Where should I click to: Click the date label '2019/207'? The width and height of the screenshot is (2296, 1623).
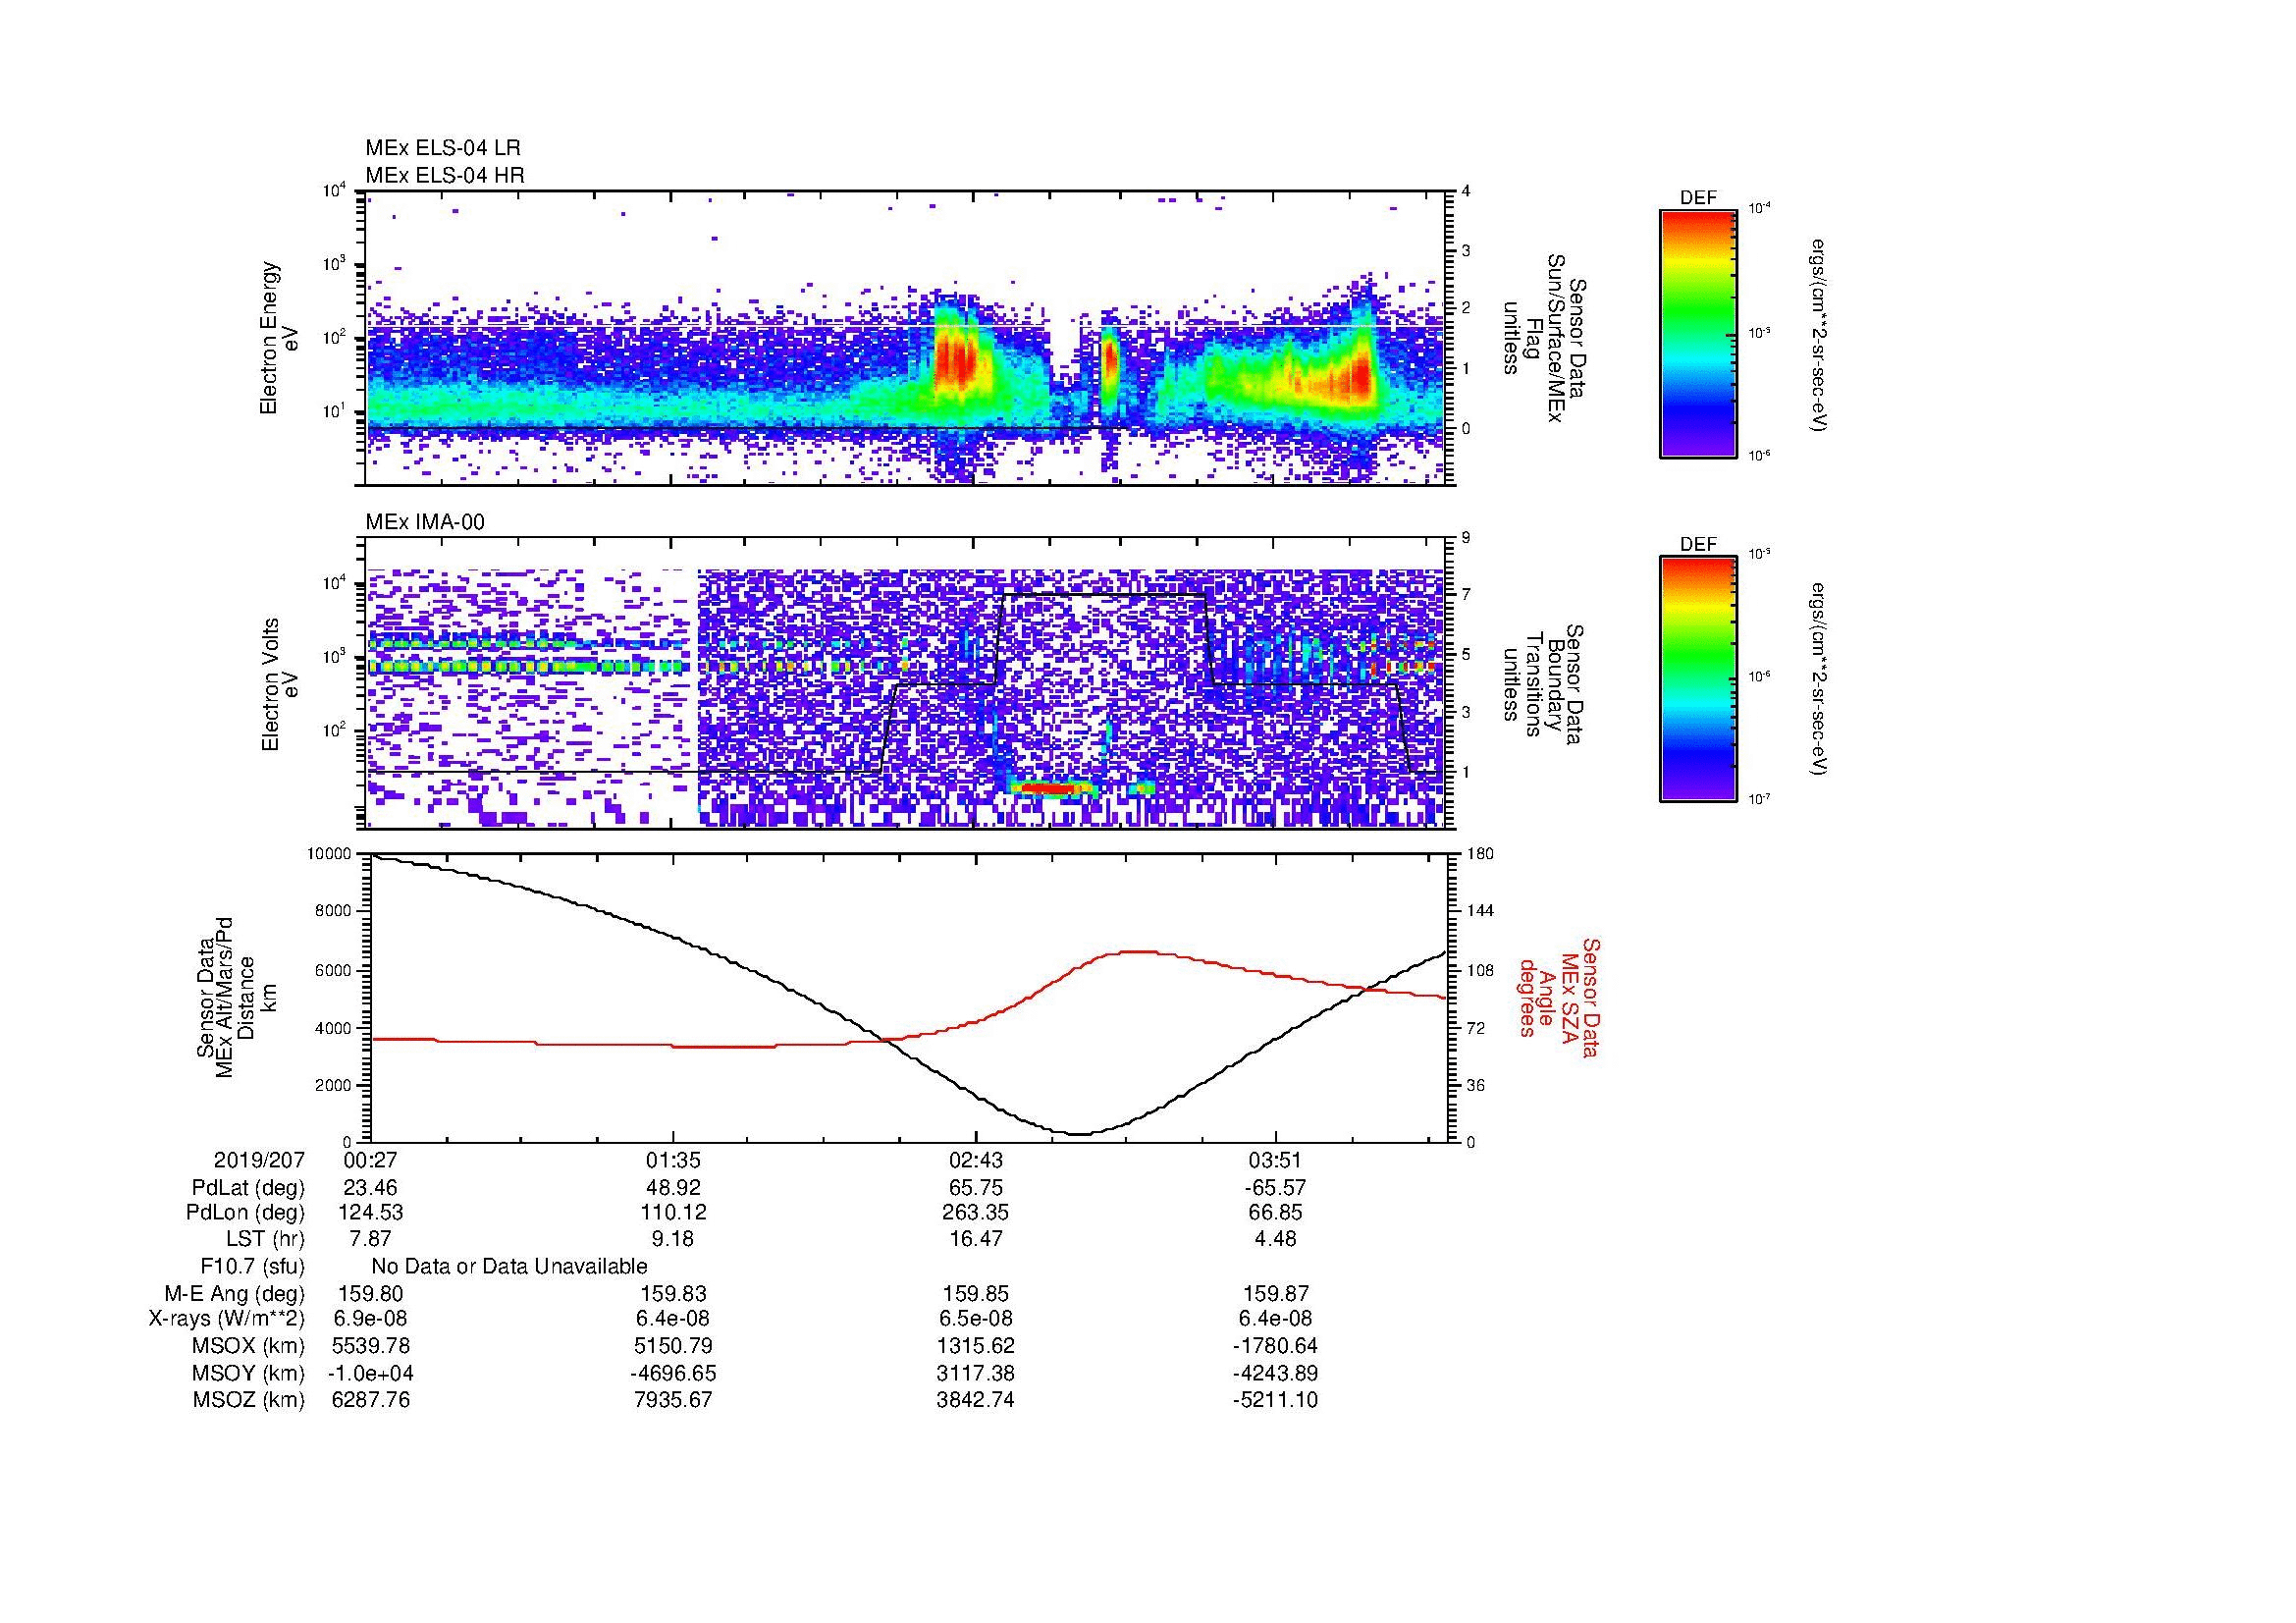[259, 1161]
